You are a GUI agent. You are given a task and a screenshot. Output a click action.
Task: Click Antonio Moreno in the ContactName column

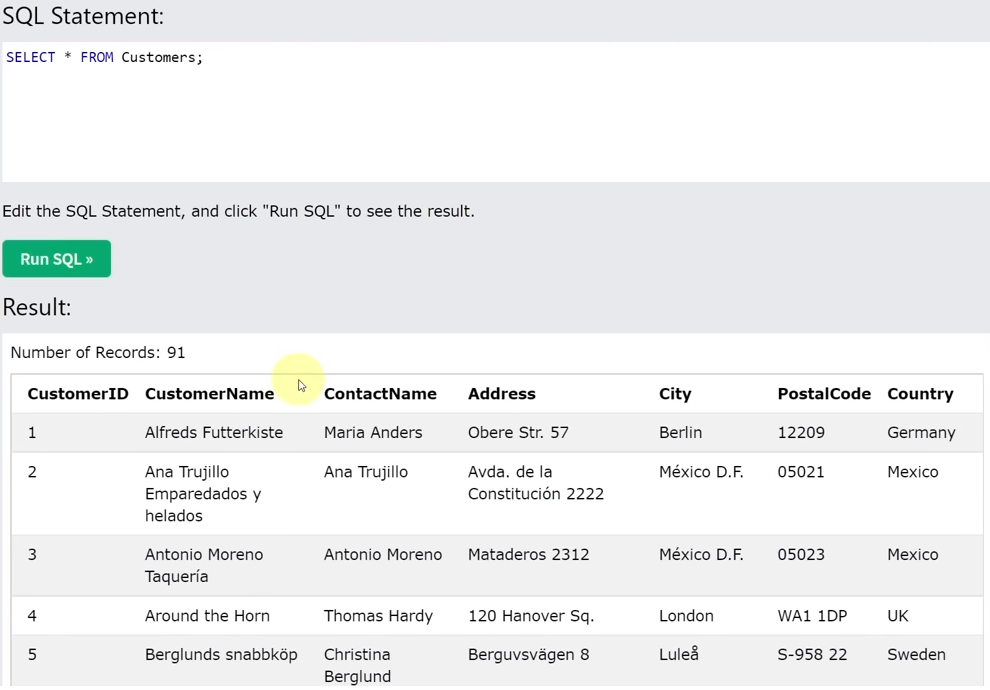pos(383,555)
